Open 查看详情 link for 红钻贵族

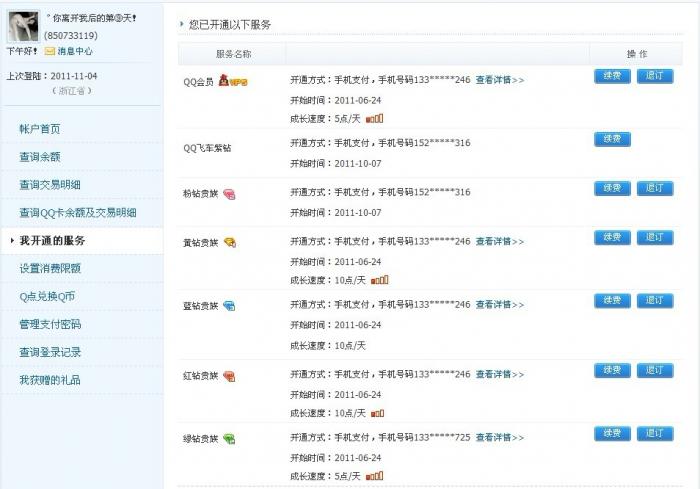(x=500, y=374)
